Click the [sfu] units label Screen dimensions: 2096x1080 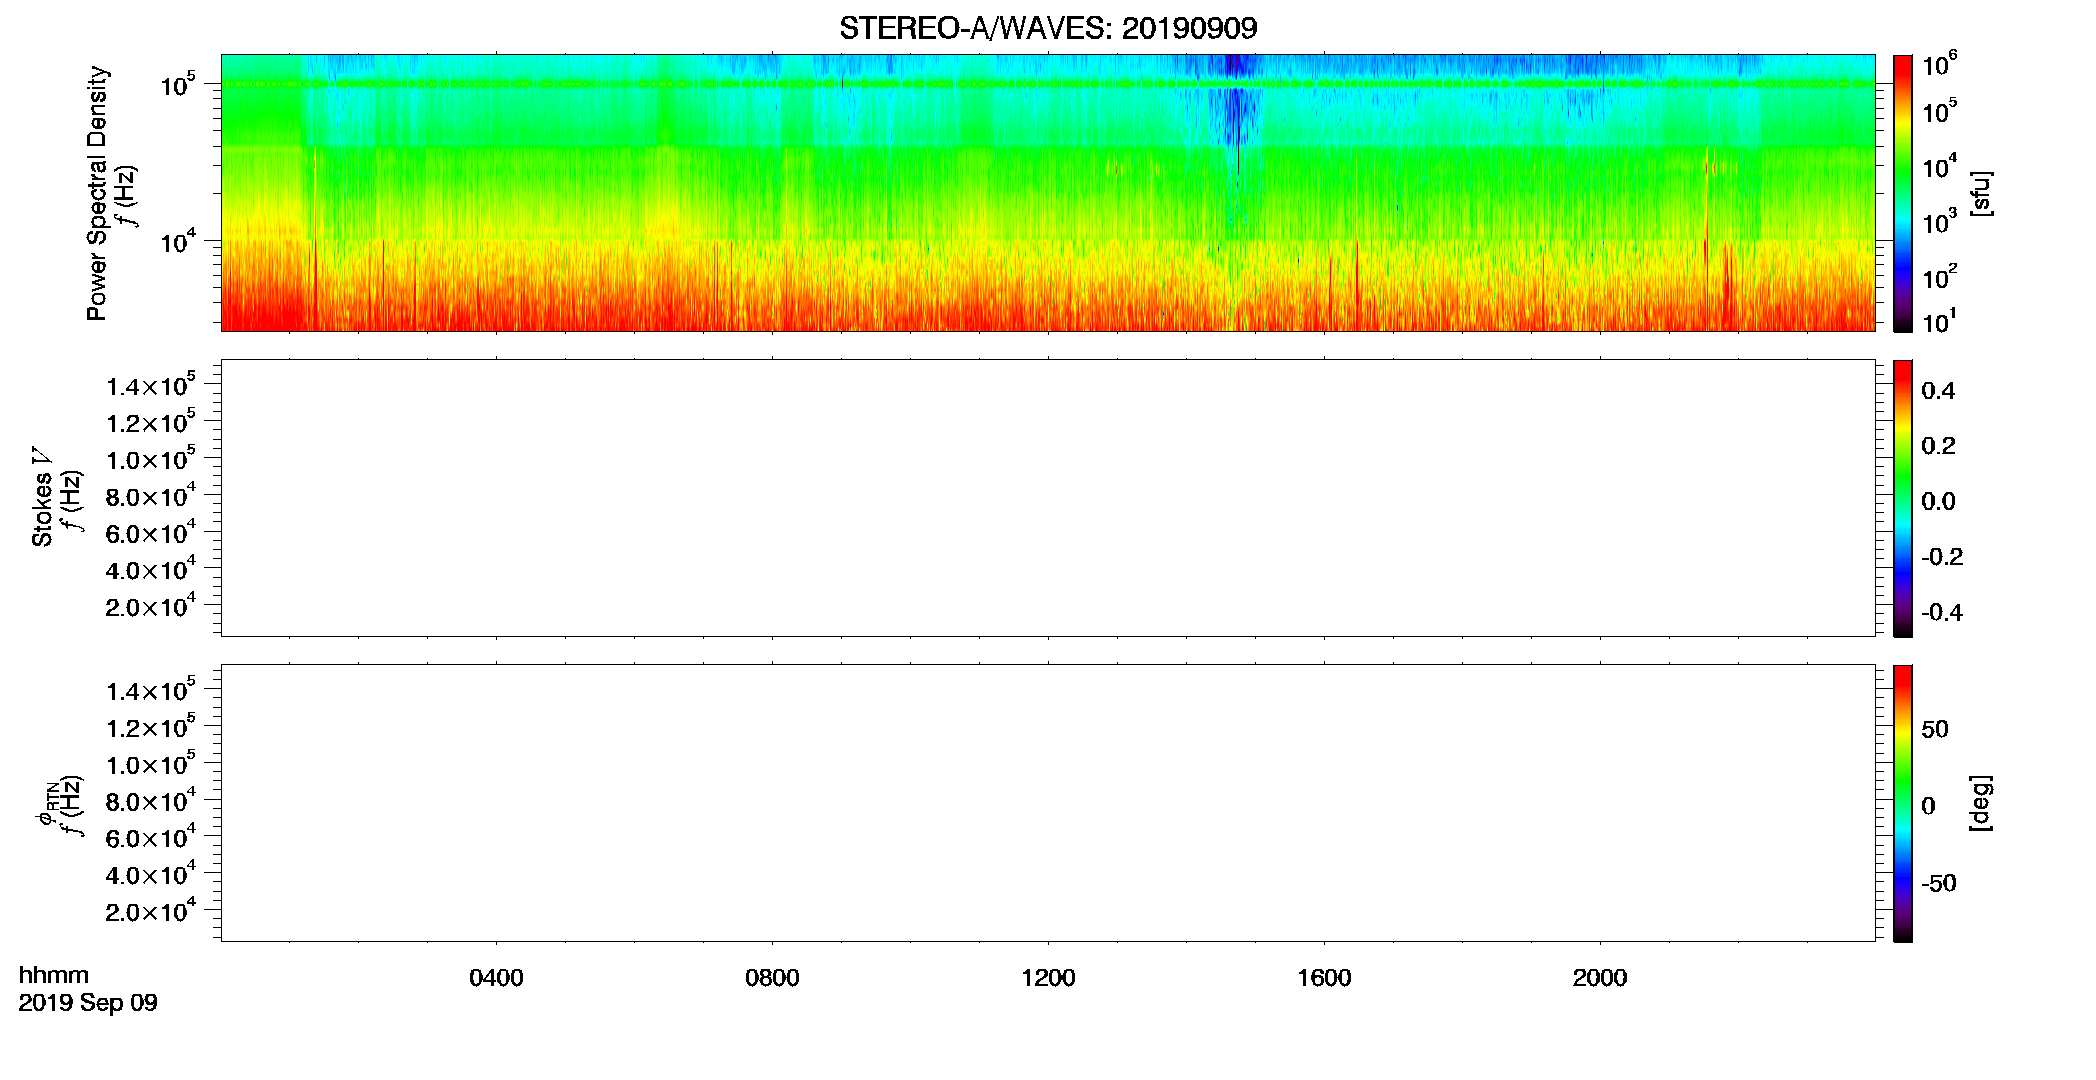point(1980,193)
